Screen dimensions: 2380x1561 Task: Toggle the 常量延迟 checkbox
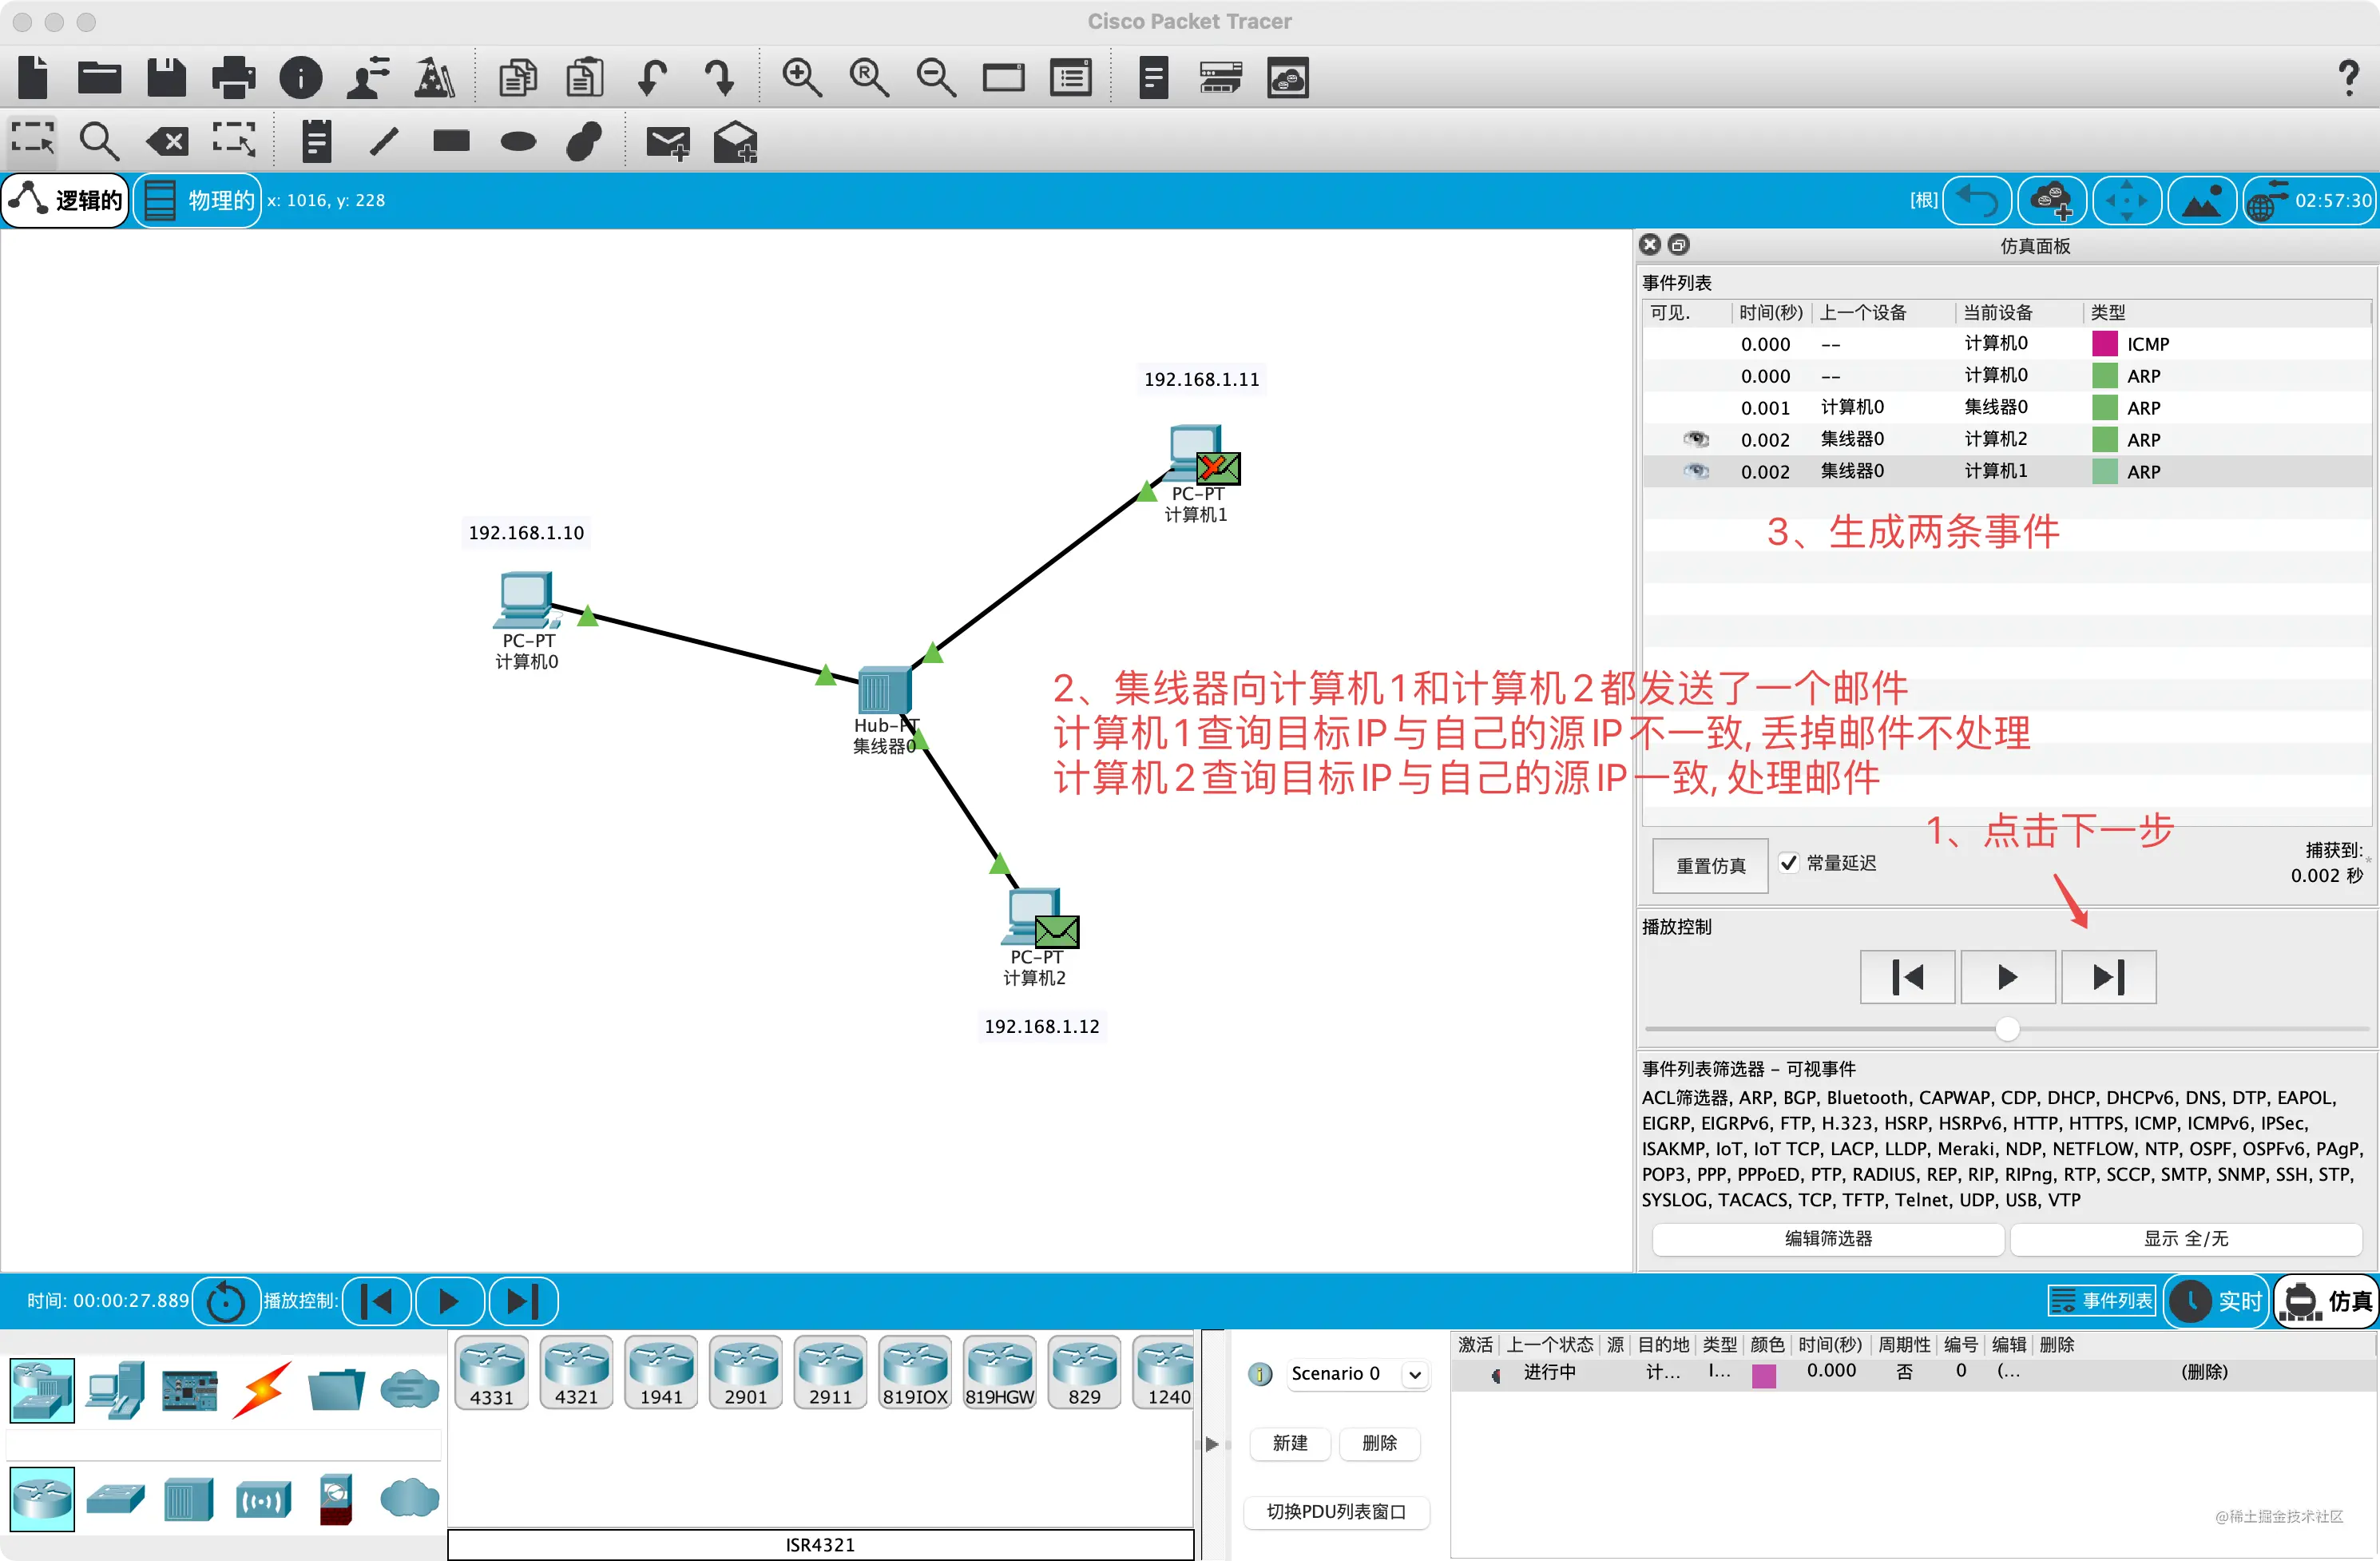tap(1789, 862)
